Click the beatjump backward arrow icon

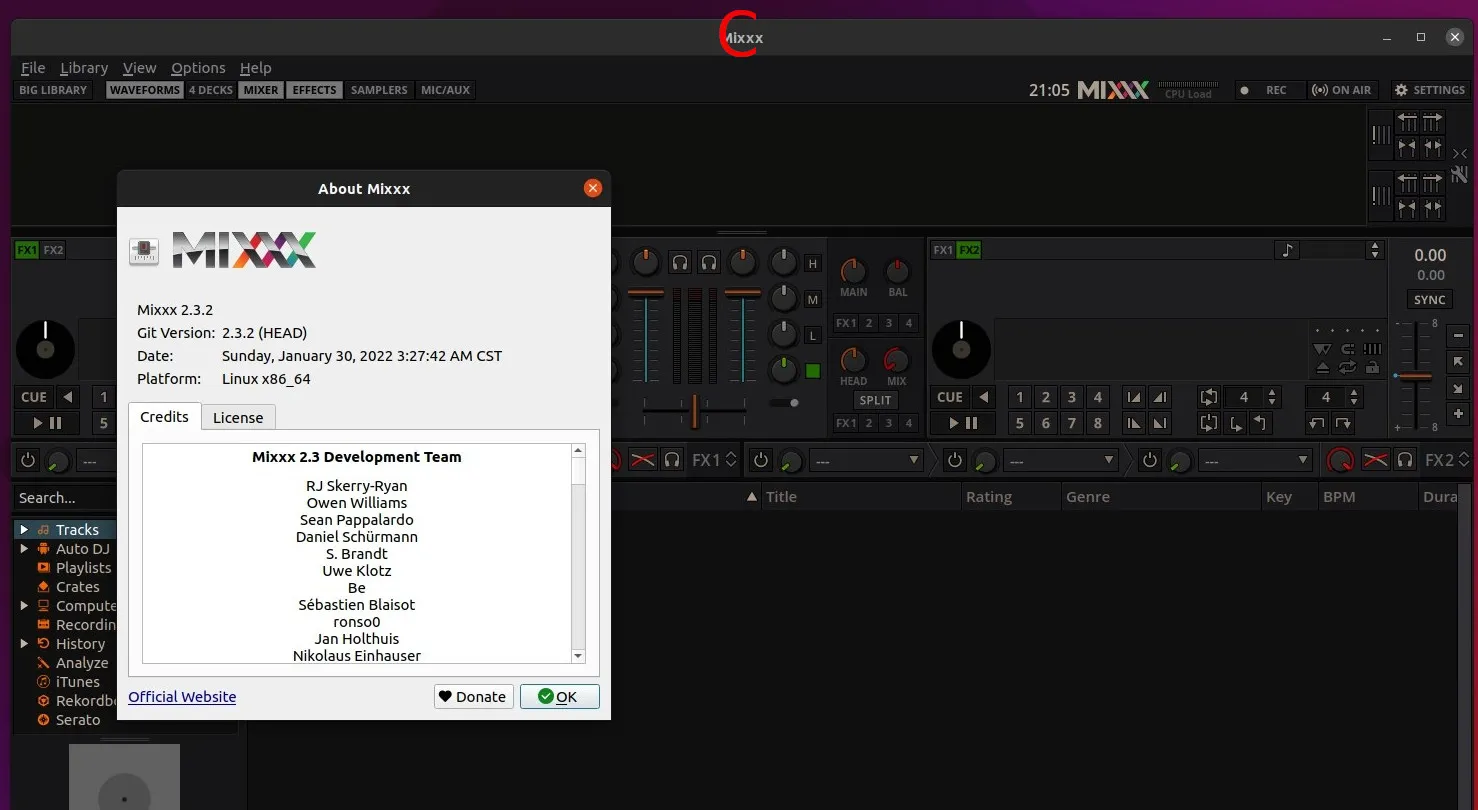tap(1317, 423)
